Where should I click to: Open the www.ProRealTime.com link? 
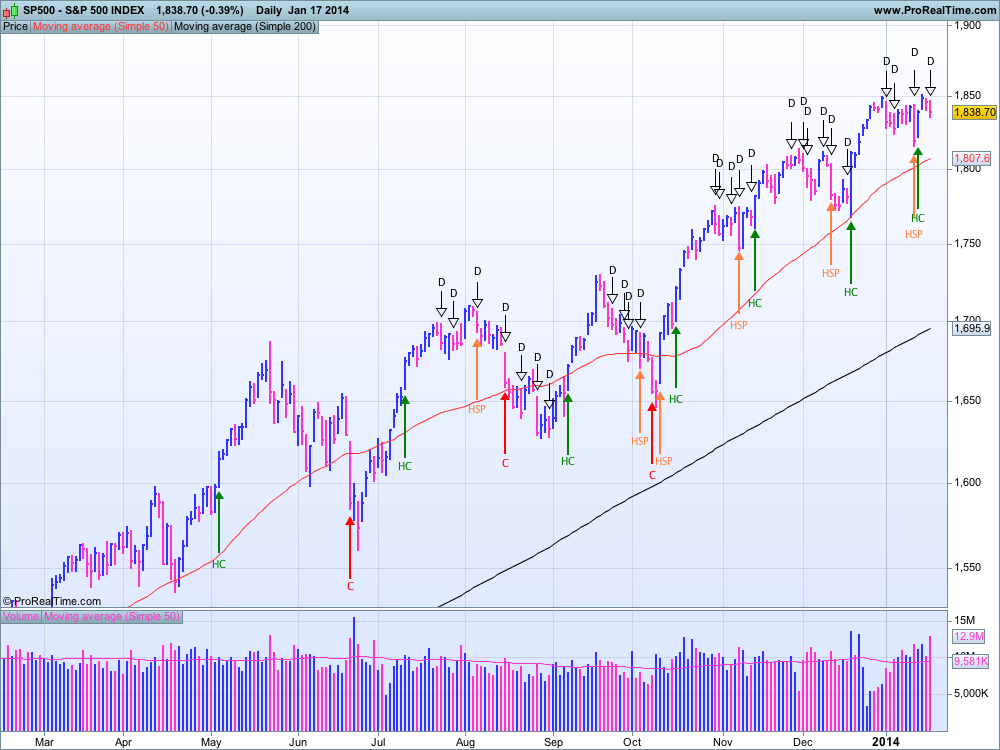(934, 10)
